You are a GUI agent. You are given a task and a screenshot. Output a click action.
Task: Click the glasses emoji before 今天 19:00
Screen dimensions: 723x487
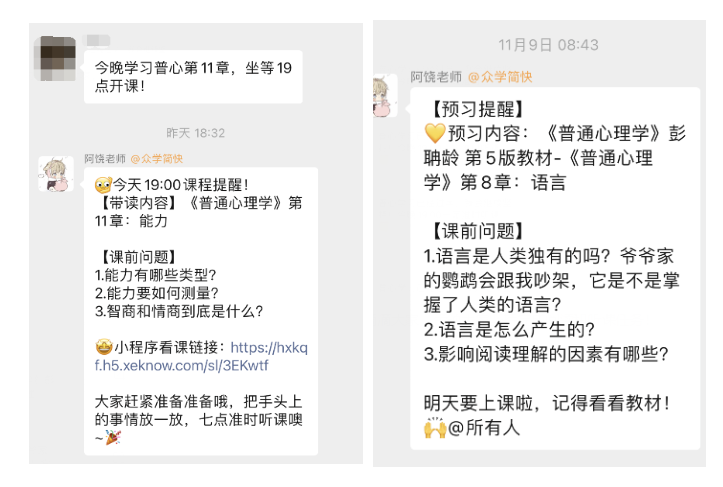[103, 185]
